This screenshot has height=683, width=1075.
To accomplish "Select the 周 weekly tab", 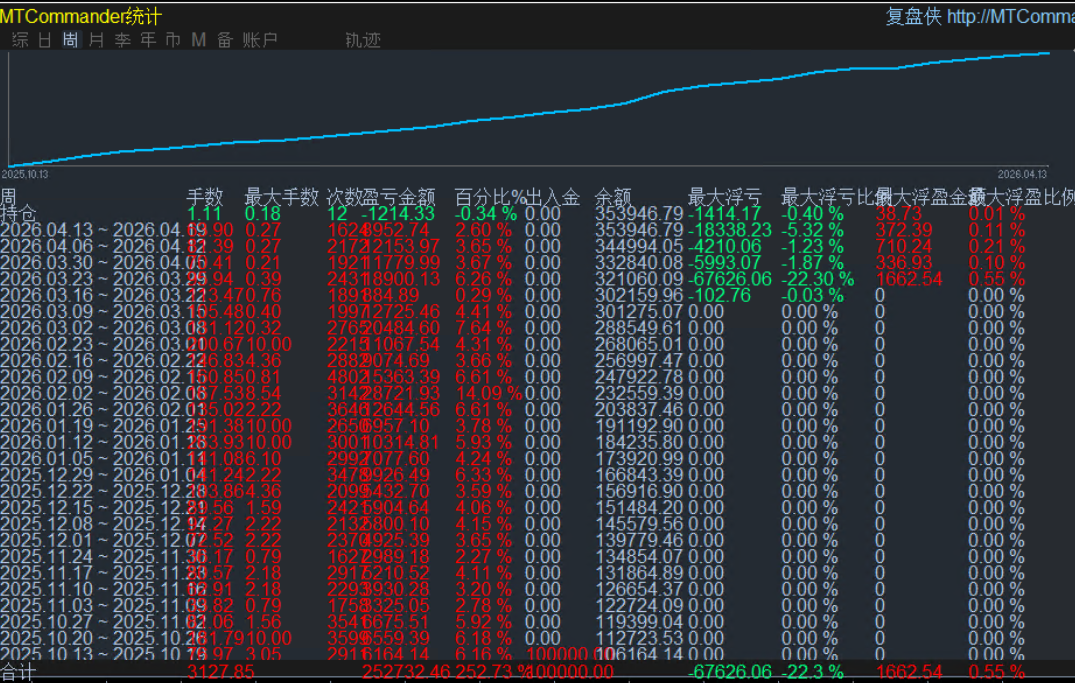I will click(71, 40).
